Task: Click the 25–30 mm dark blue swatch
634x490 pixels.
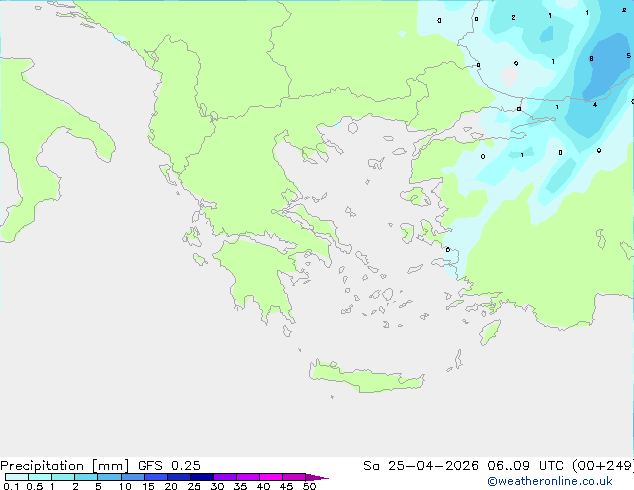Action: (202, 477)
